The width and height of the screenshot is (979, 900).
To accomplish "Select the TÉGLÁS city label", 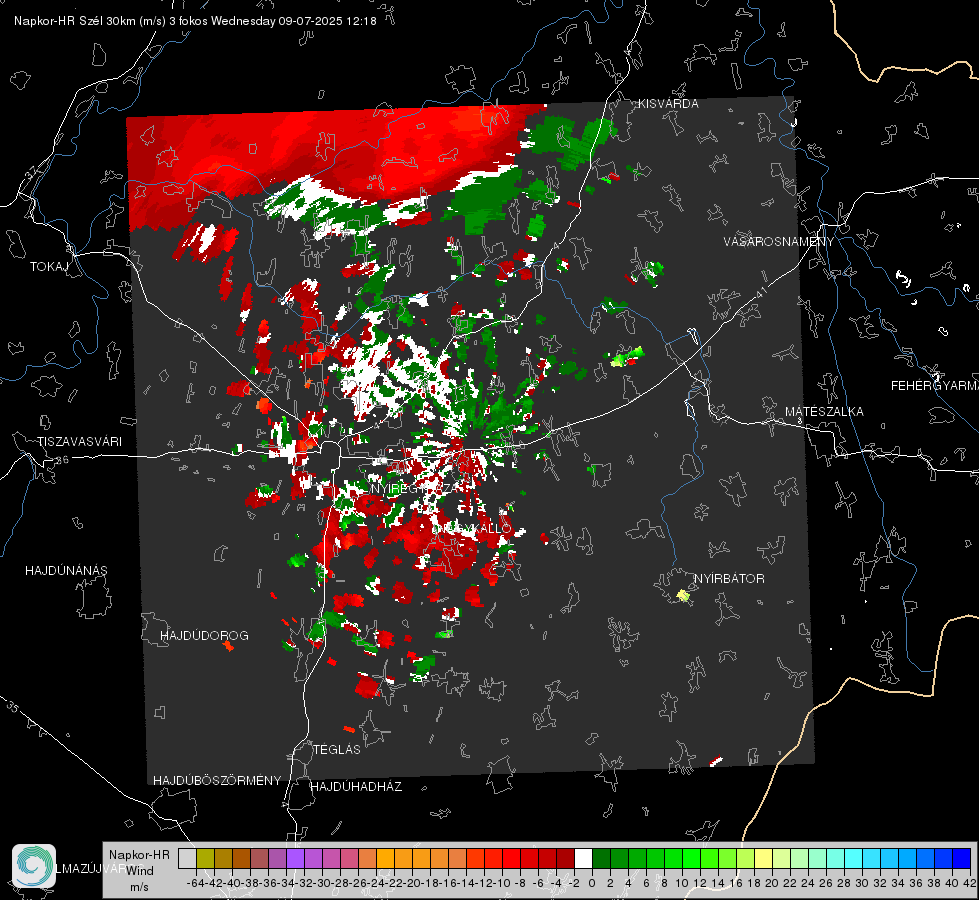I will click(x=337, y=750).
